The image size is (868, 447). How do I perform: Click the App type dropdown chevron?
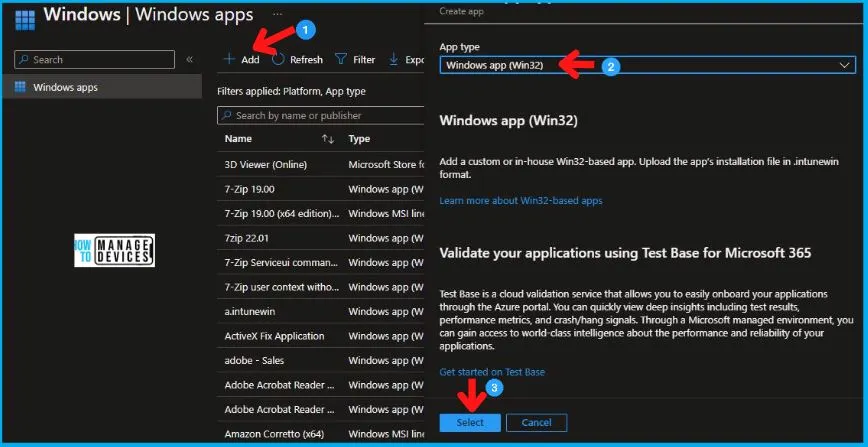(x=844, y=65)
